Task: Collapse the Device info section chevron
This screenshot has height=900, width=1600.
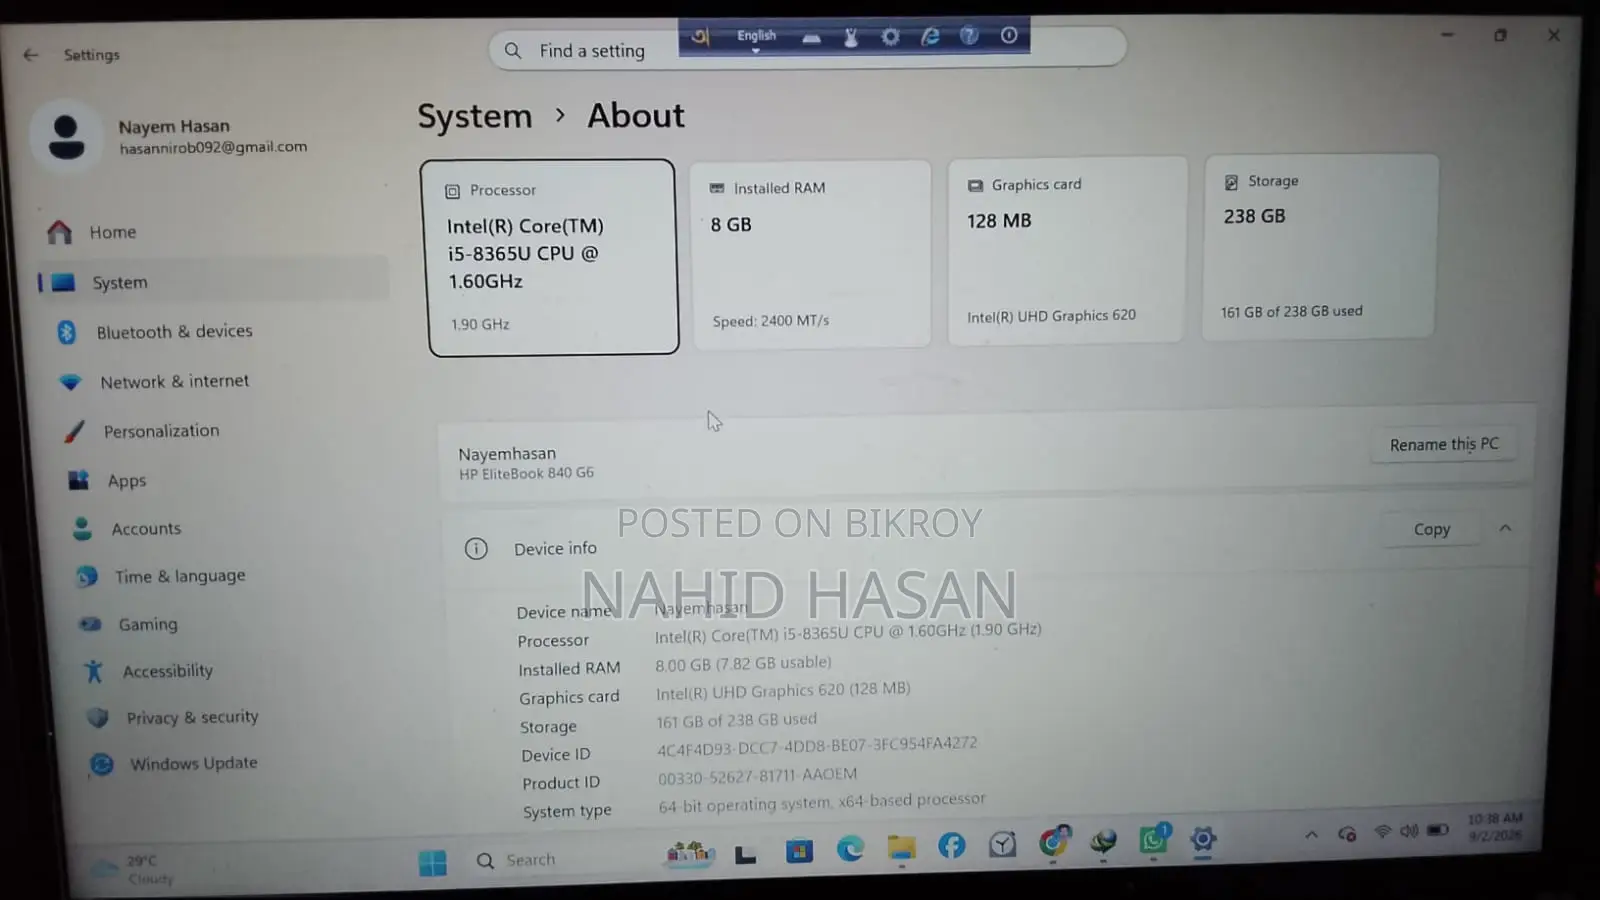Action: pos(1505,528)
